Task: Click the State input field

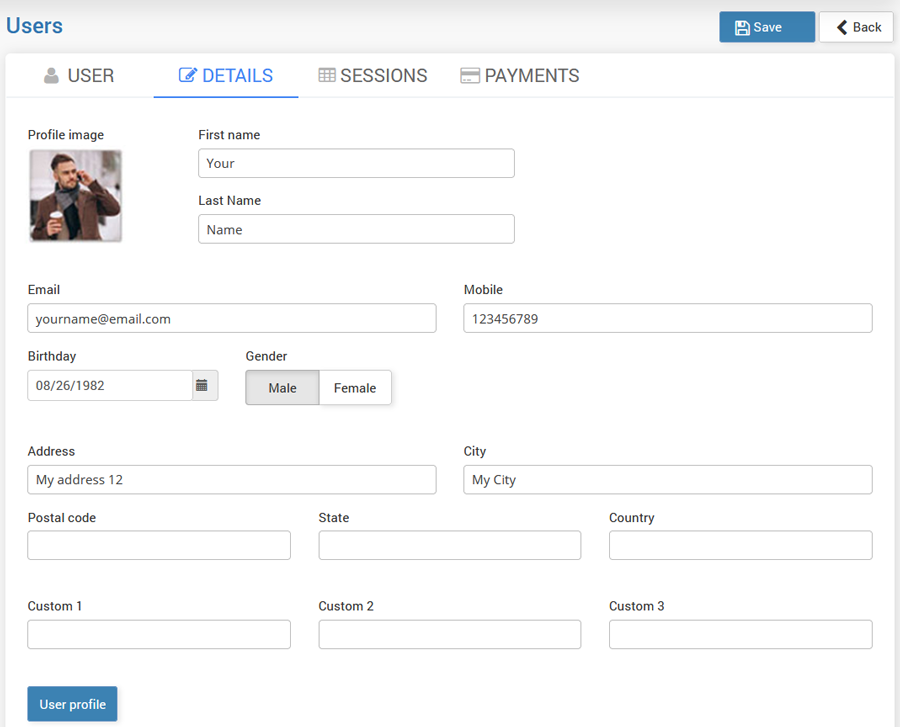Action: coord(450,545)
